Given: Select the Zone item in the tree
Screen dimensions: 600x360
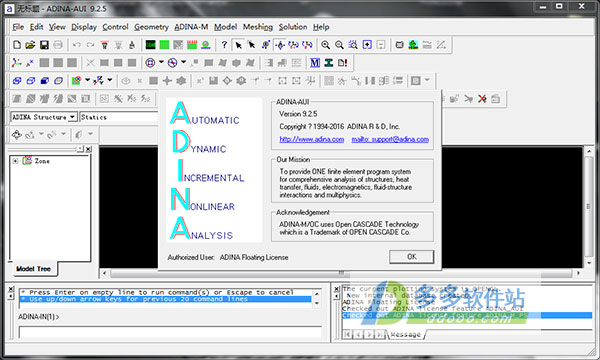Looking at the screenshot, I should point(42,161).
